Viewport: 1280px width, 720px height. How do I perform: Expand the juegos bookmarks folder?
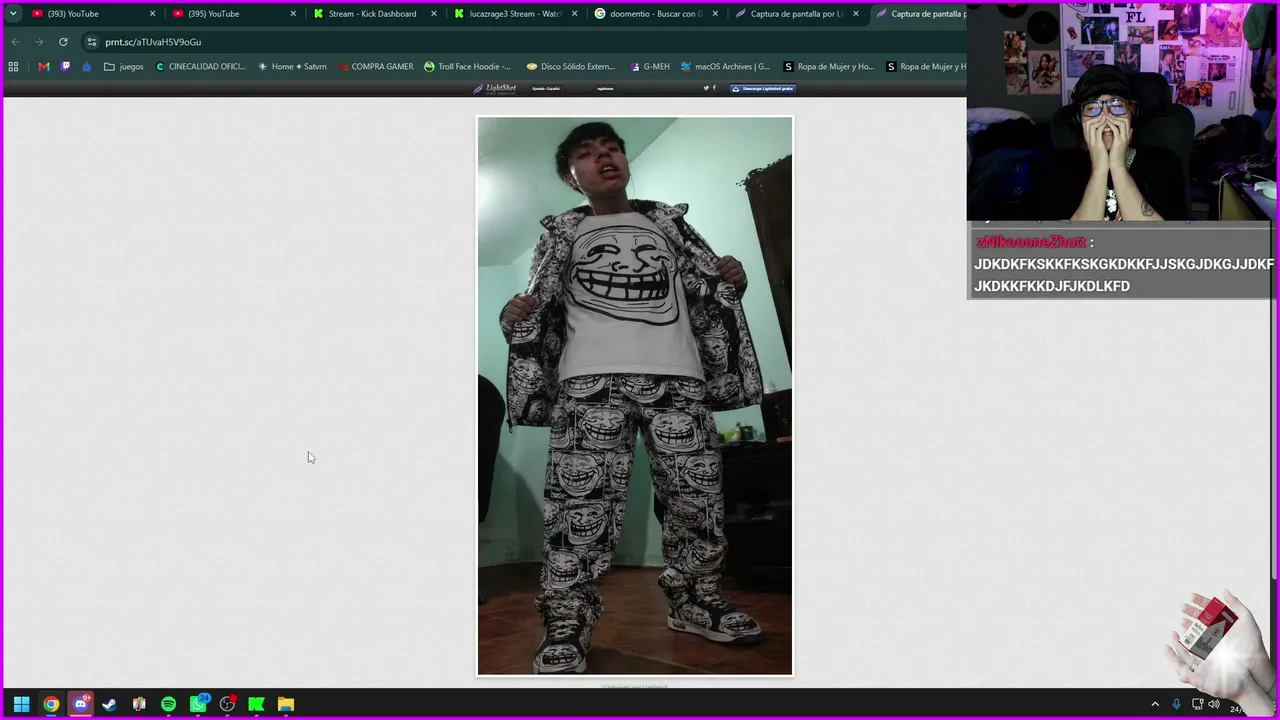point(124,67)
